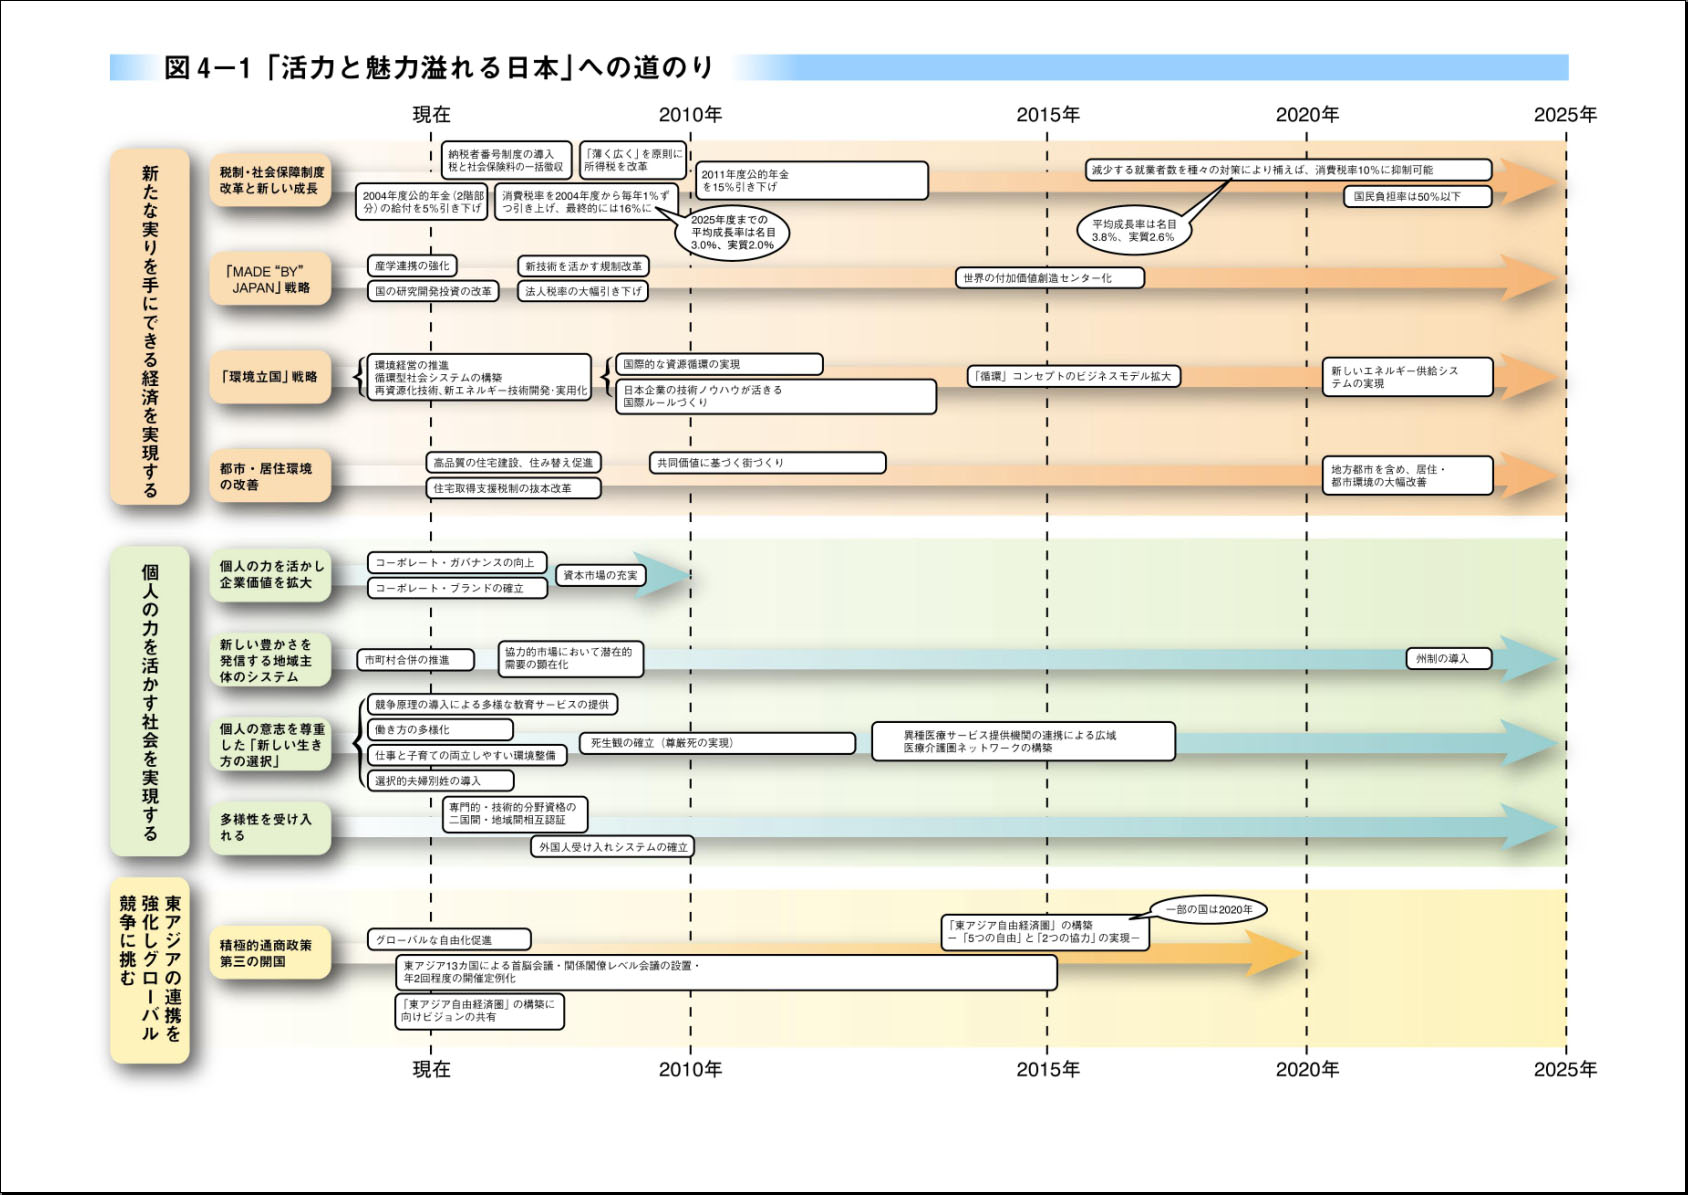Click the box '働き方の多様化'
1688x1195 pixels.
pyautogui.click(x=440, y=729)
